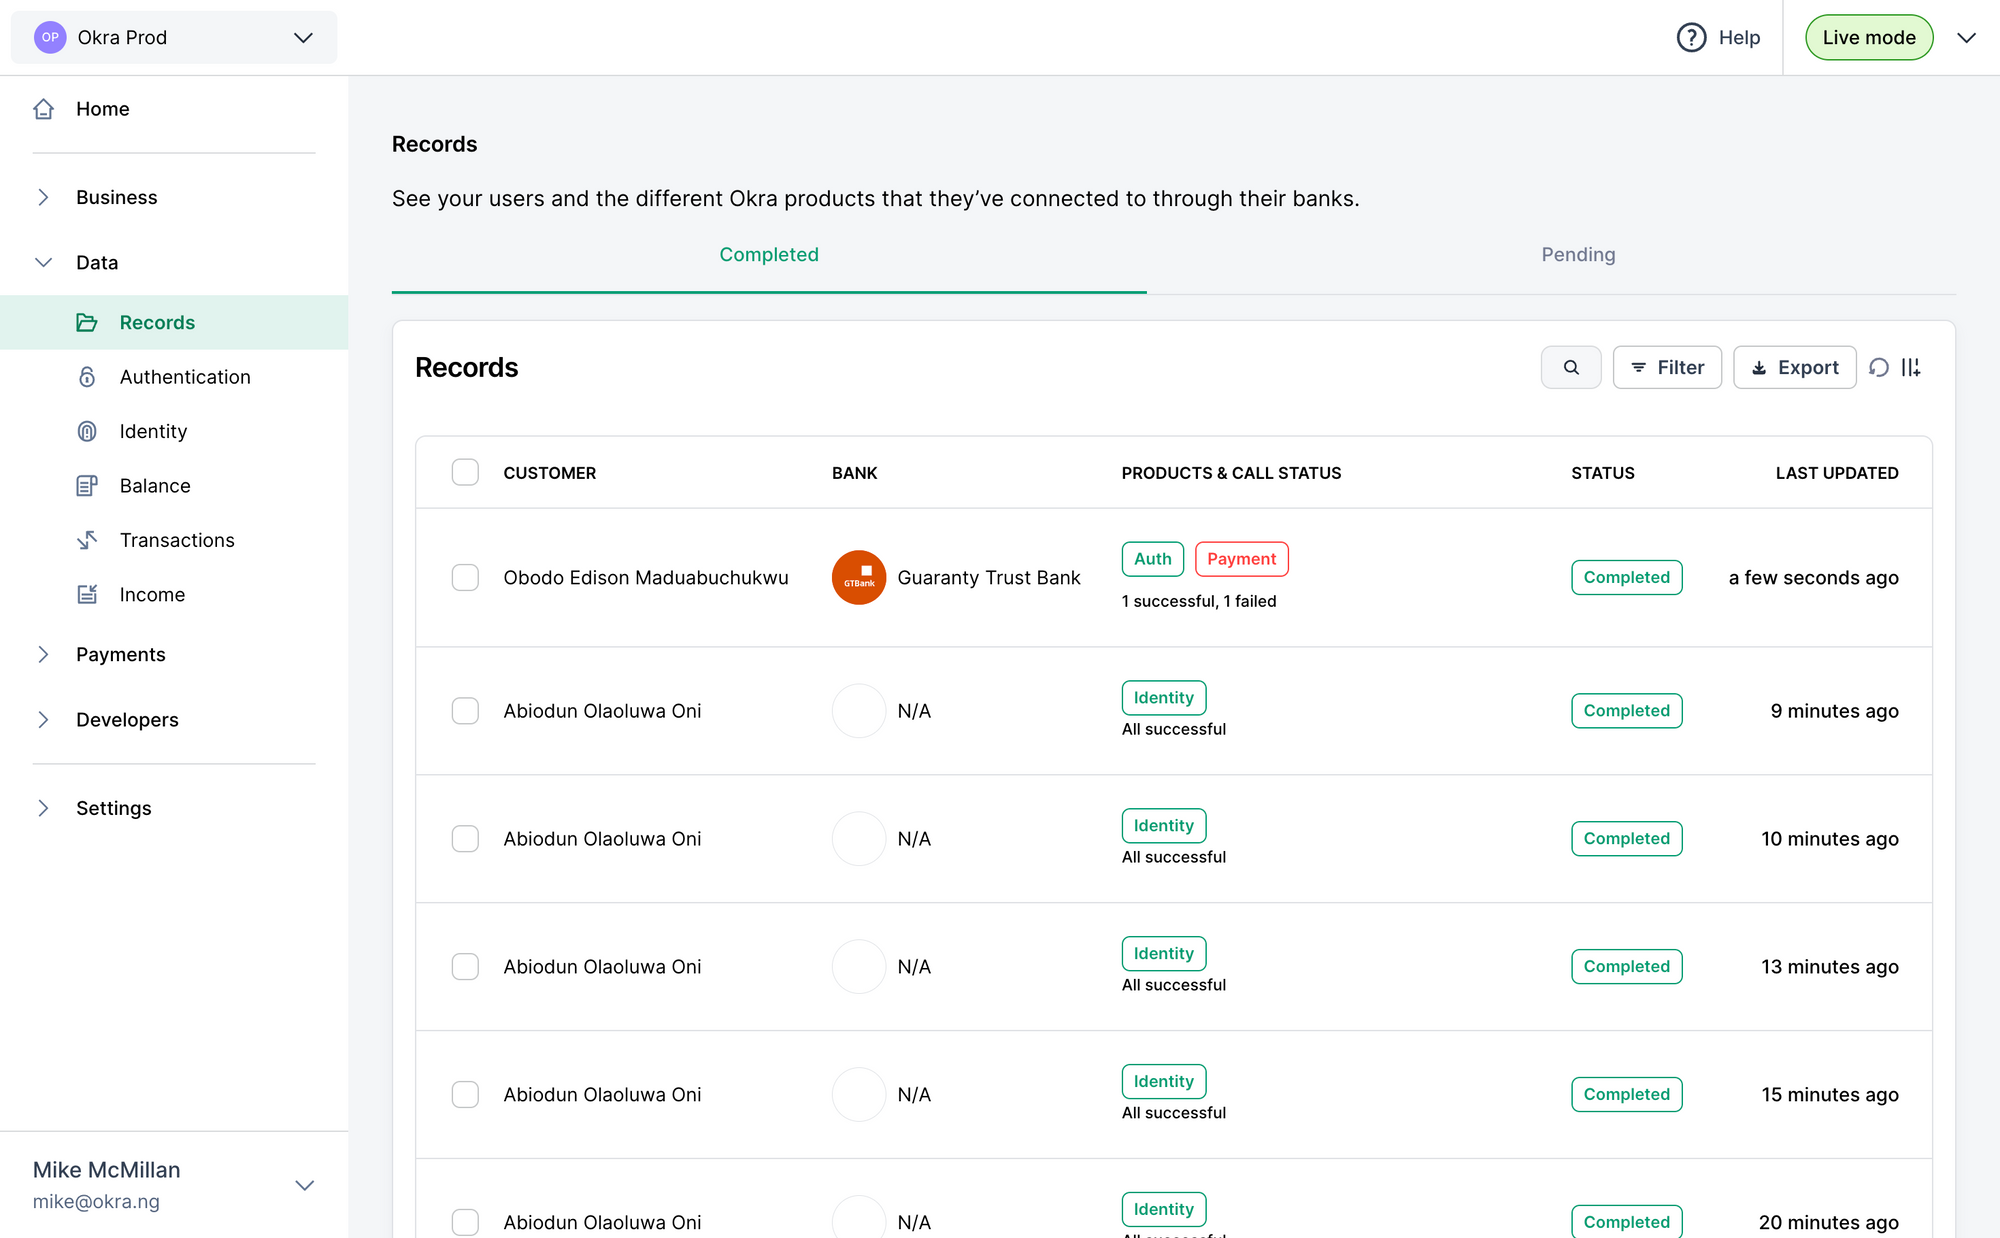Viewport: 2000px width, 1238px height.
Task: Go to Records in sidebar
Action: coord(174,322)
